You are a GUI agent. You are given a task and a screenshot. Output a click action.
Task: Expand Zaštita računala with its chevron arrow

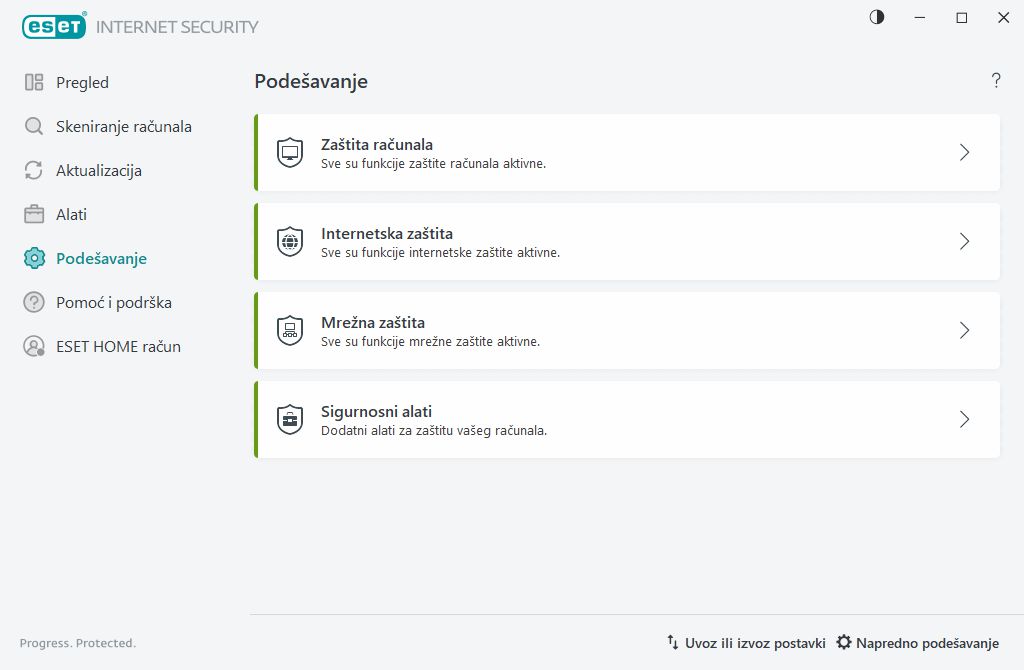pos(964,153)
